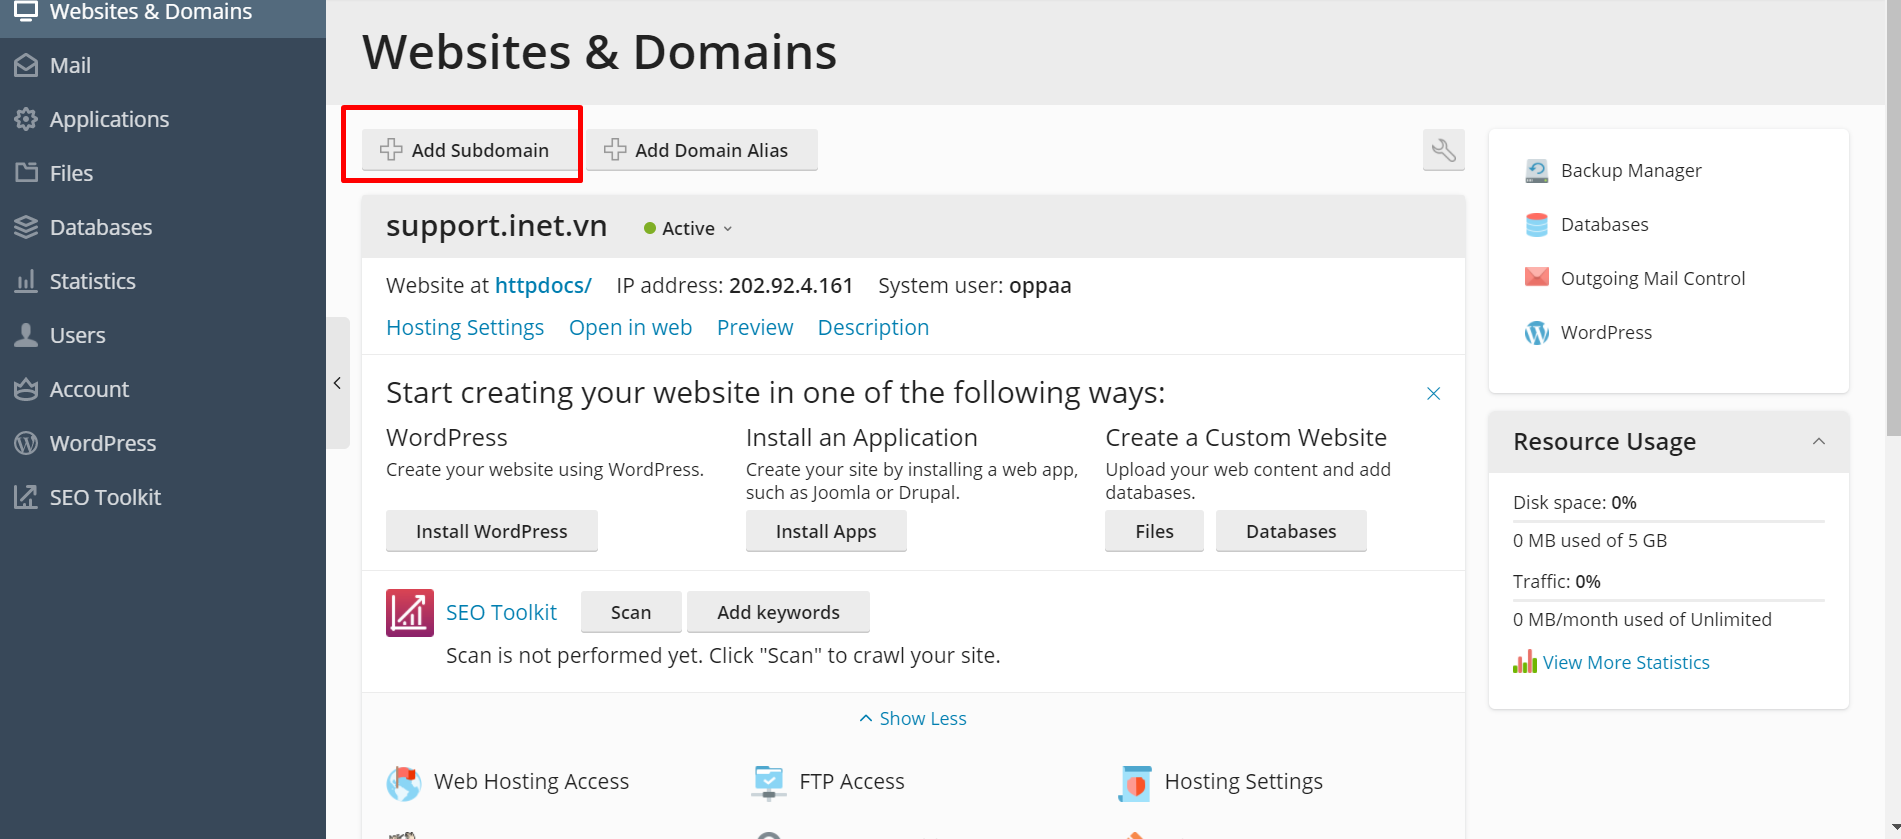The height and width of the screenshot is (839, 1901).
Task: Click the Add Domain Alias button
Action: [x=701, y=150]
